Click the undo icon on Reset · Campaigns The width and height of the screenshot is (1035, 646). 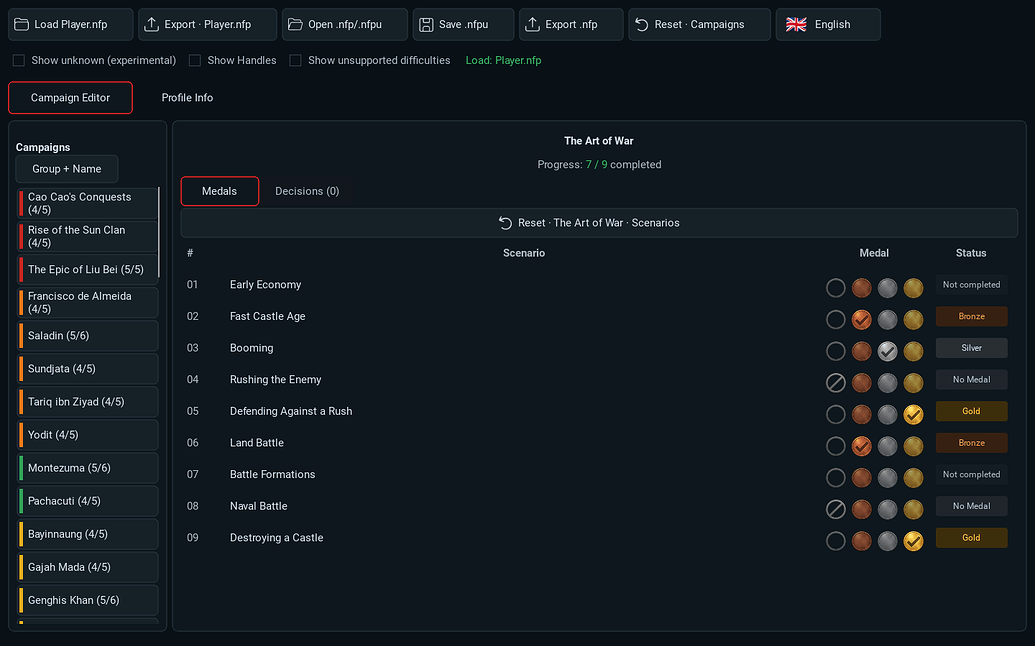coord(642,24)
